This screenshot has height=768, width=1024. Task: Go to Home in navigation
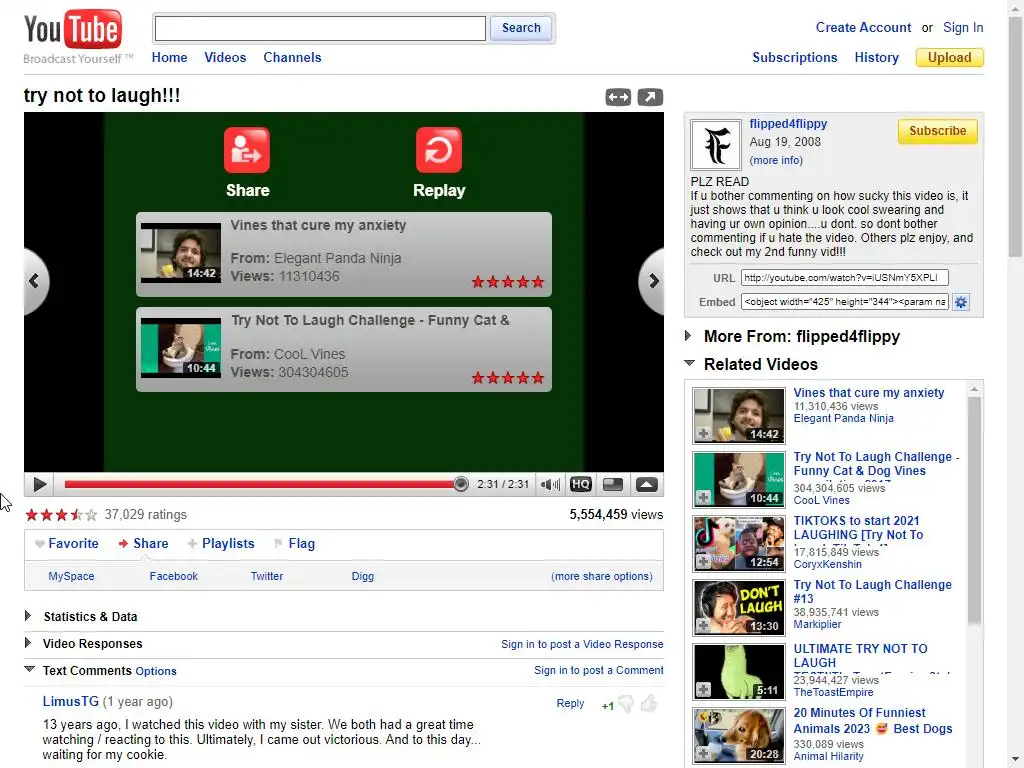(169, 57)
